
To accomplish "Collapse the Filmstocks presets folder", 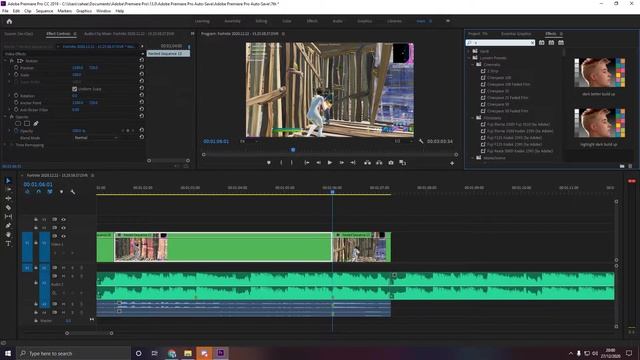I will click(473, 118).
